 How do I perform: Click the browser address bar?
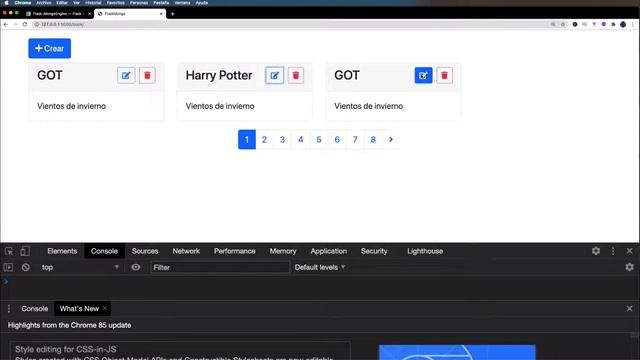click(x=292, y=24)
